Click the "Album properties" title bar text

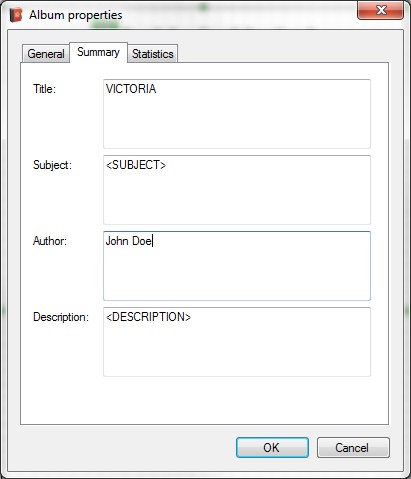pyautogui.click(x=76, y=15)
